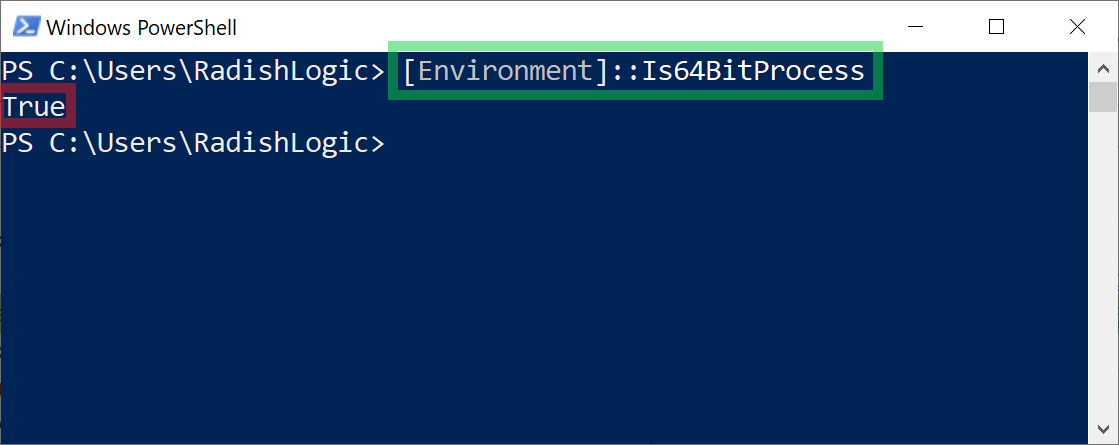Viewport: 1119px width, 445px height.
Task: Click the Windows PowerShell title text
Action: pos(141,28)
